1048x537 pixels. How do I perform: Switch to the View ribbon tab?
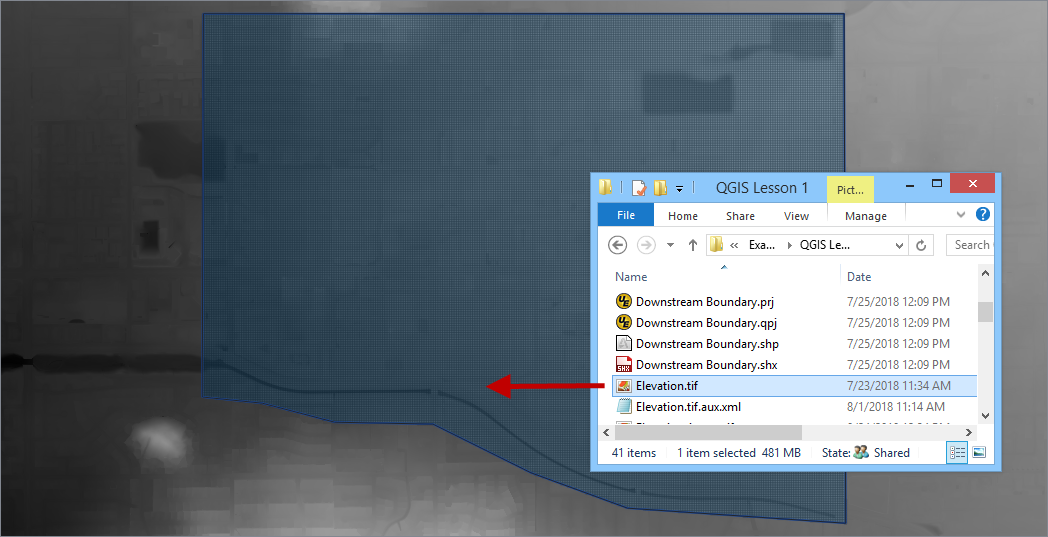coord(796,215)
